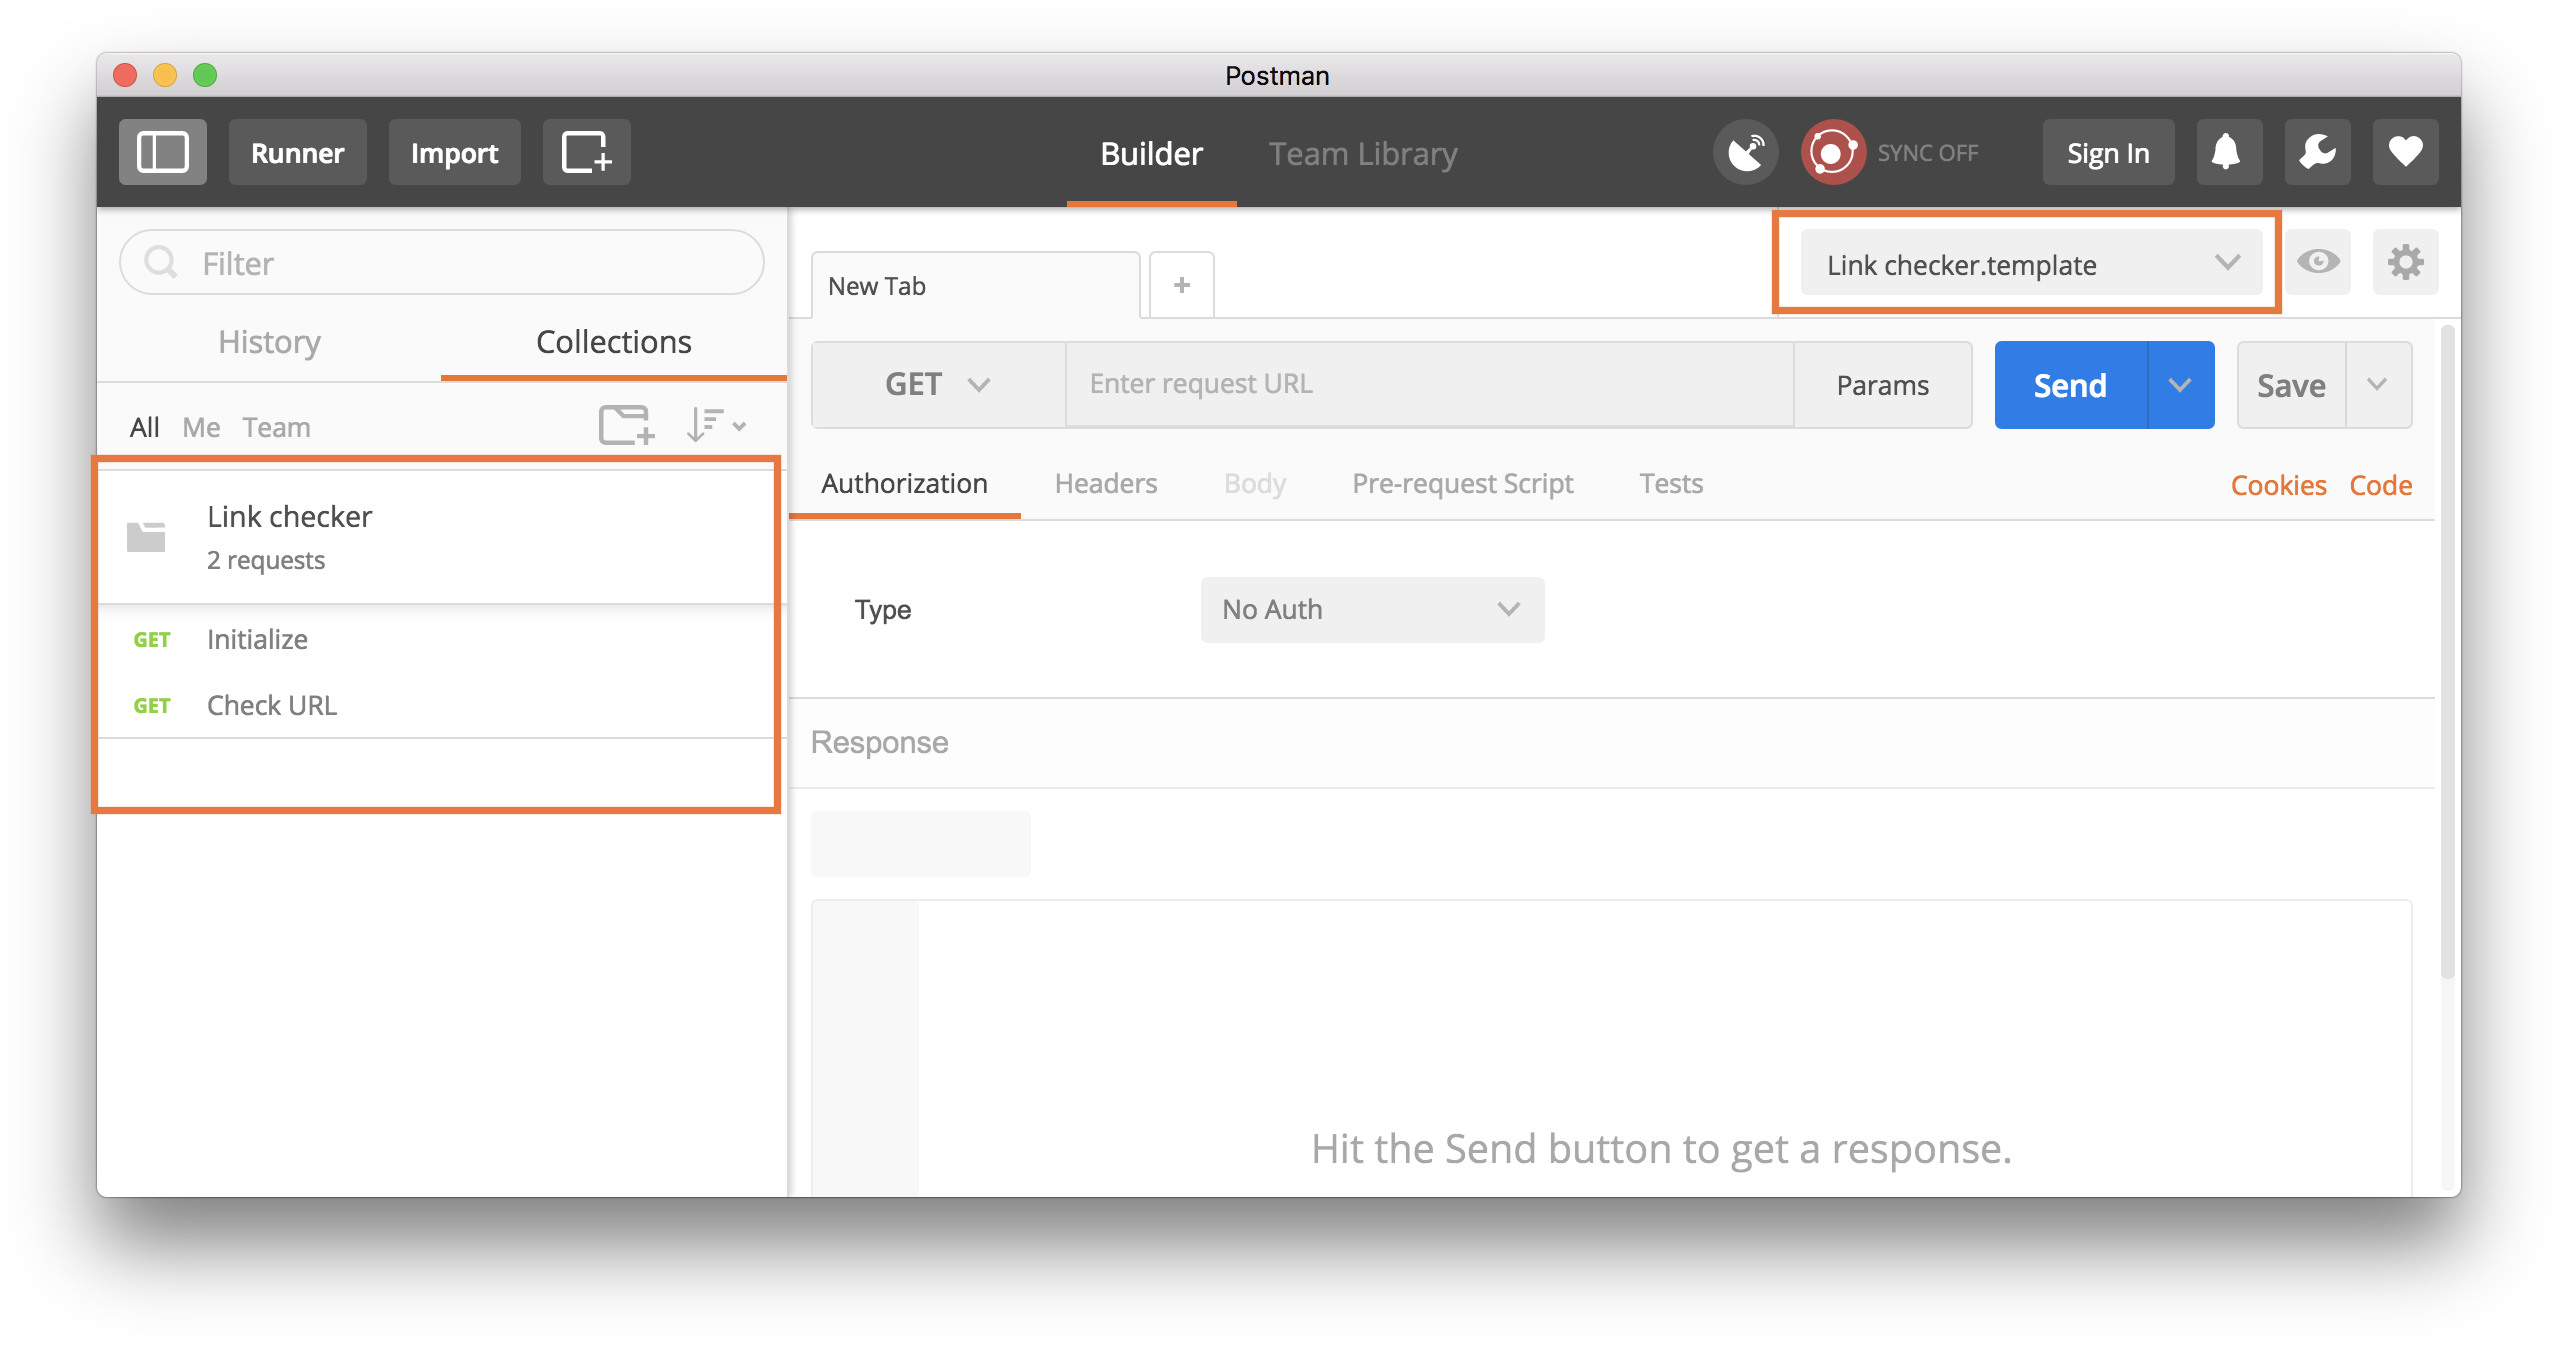Open the Code link

pyautogui.click(x=2380, y=485)
